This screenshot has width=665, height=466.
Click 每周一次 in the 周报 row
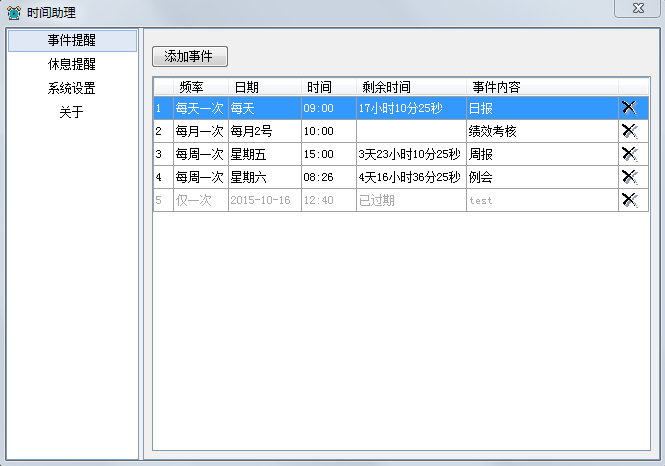(x=201, y=154)
